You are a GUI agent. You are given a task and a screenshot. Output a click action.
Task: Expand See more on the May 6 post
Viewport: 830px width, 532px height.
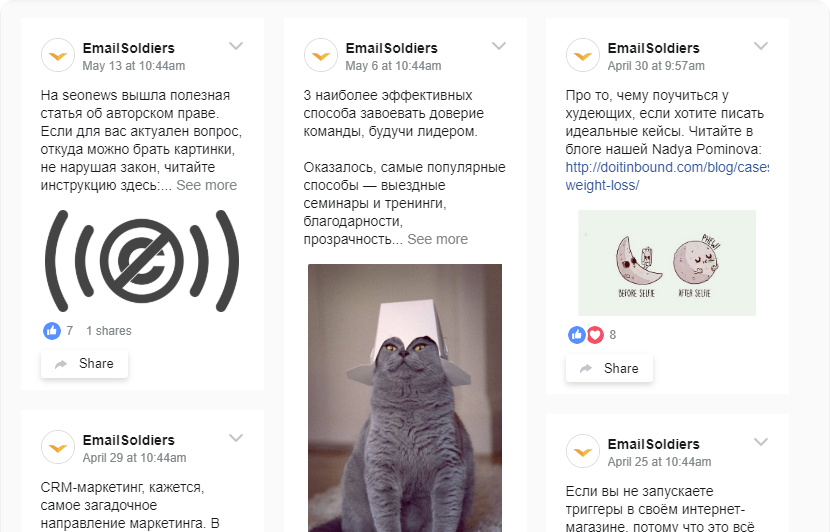[437, 239]
